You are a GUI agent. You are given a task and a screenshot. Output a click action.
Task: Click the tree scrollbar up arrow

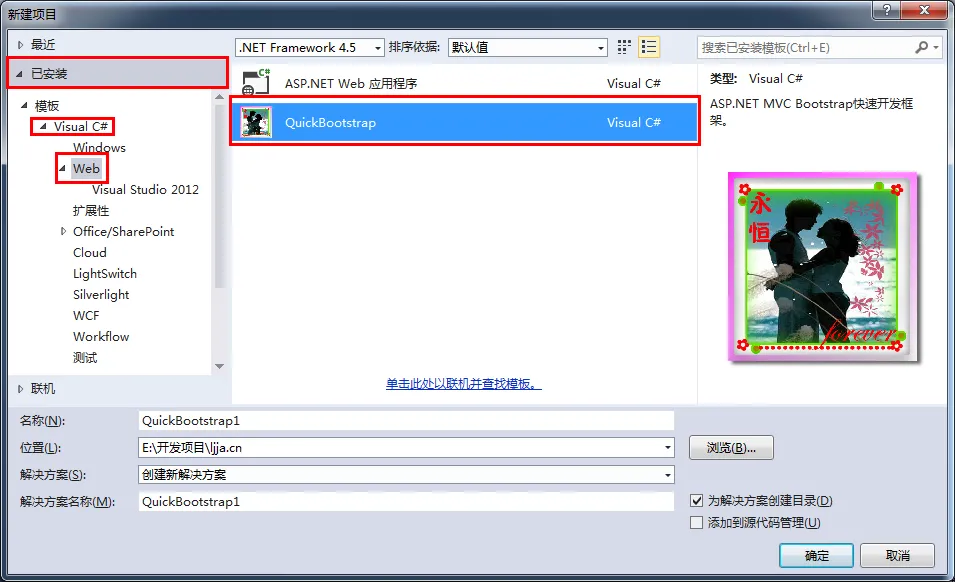click(x=220, y=96)
